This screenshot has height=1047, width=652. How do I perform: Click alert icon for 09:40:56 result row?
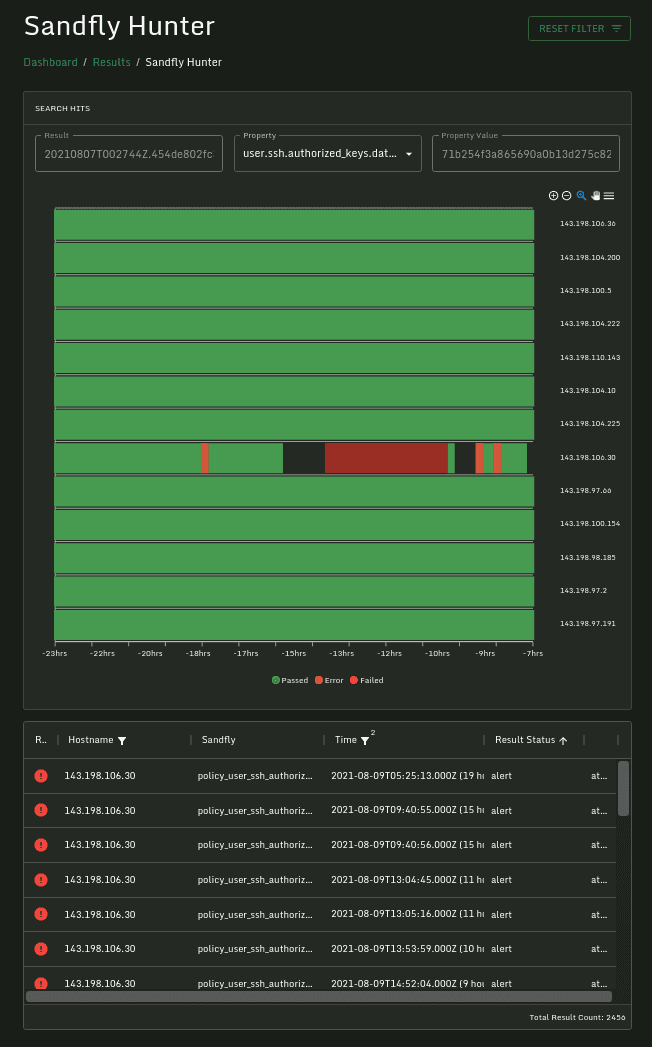point(41,845)
